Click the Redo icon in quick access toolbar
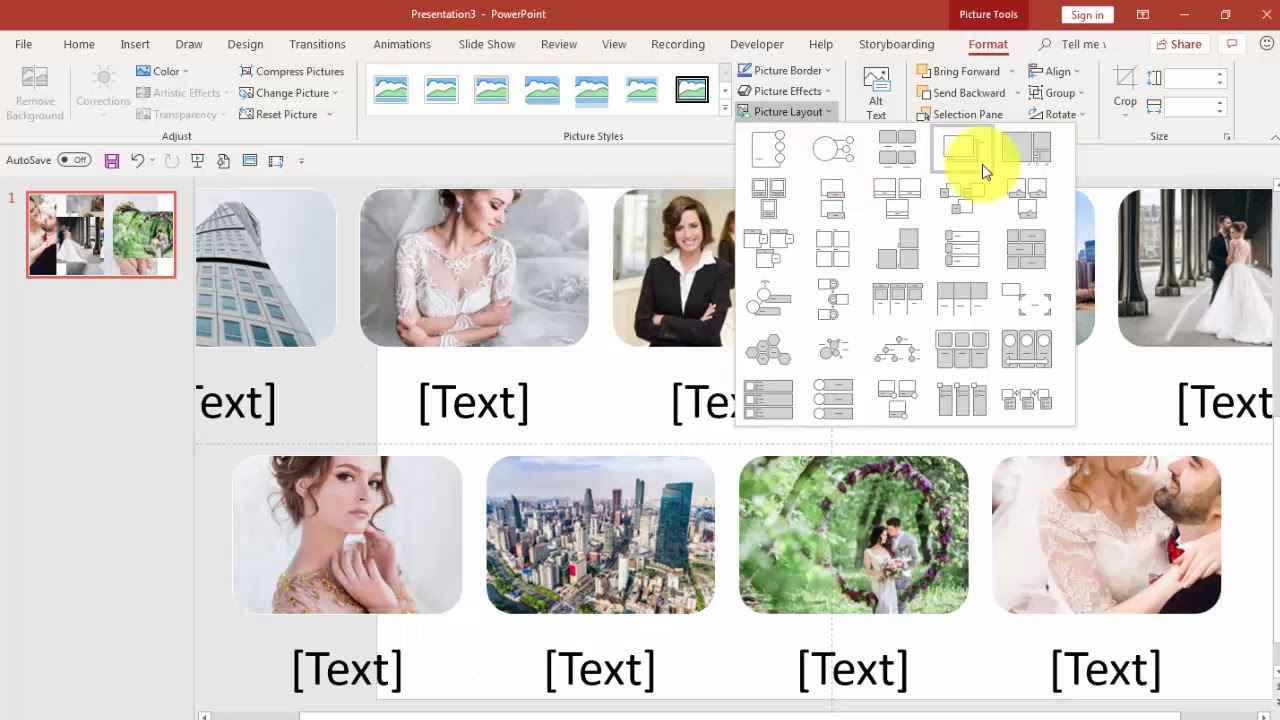 (x=172, y=160)
